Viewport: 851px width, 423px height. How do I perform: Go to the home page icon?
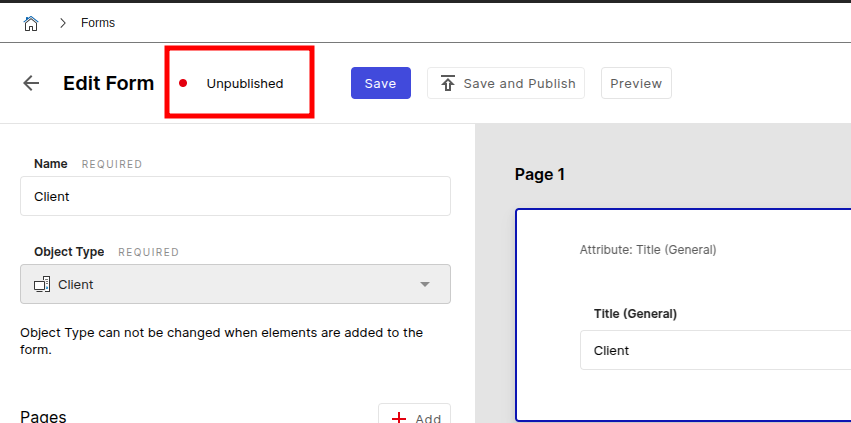click(31, 23)
